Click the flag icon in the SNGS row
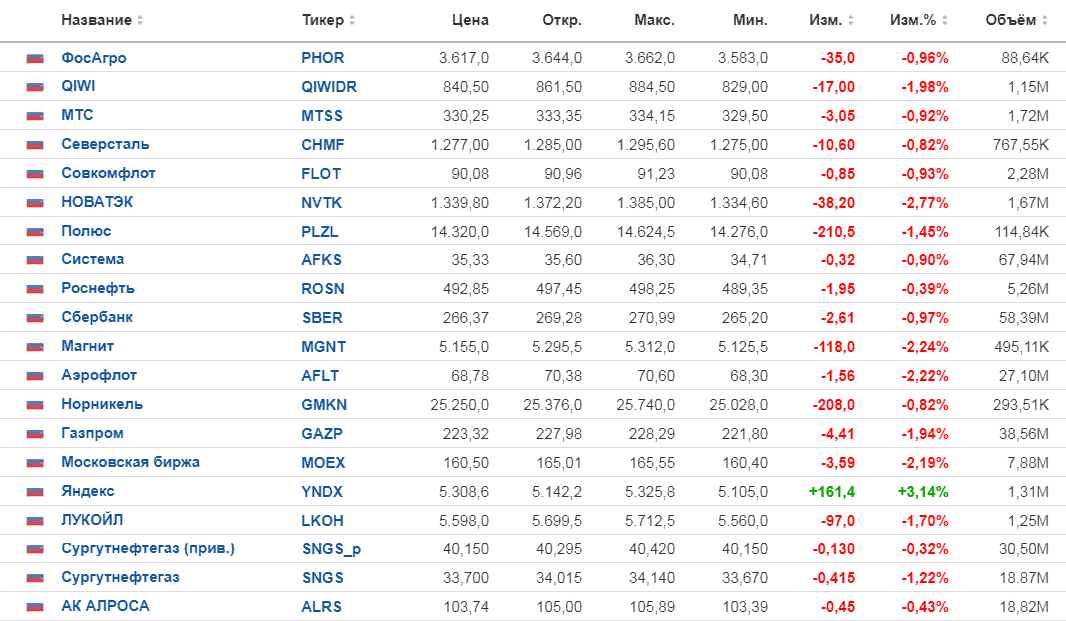 [35, 577]
